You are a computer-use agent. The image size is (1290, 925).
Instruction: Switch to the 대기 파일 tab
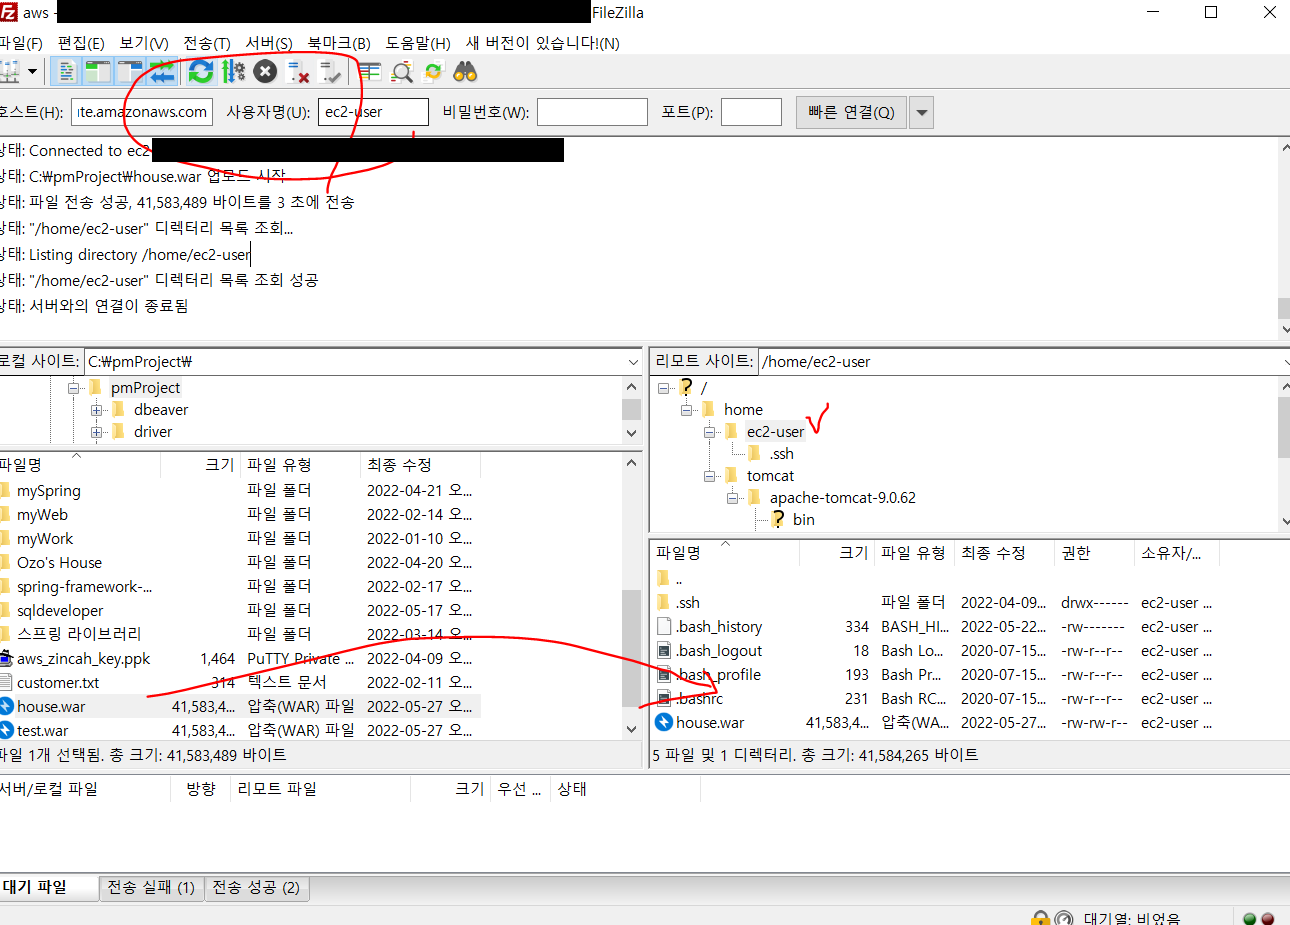[48, 887]
